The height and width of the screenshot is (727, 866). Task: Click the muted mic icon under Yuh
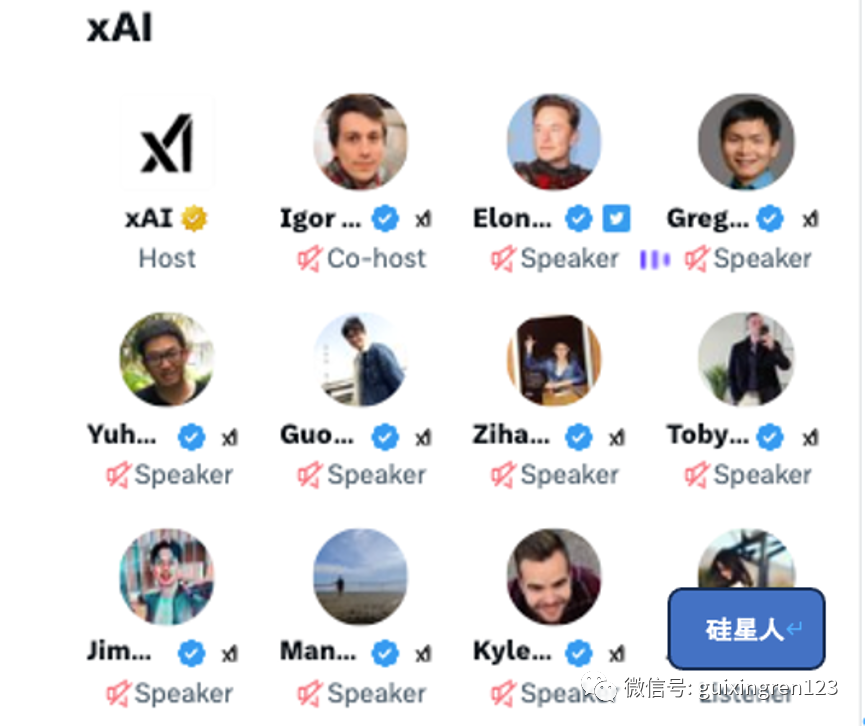[x=118, y=475]
